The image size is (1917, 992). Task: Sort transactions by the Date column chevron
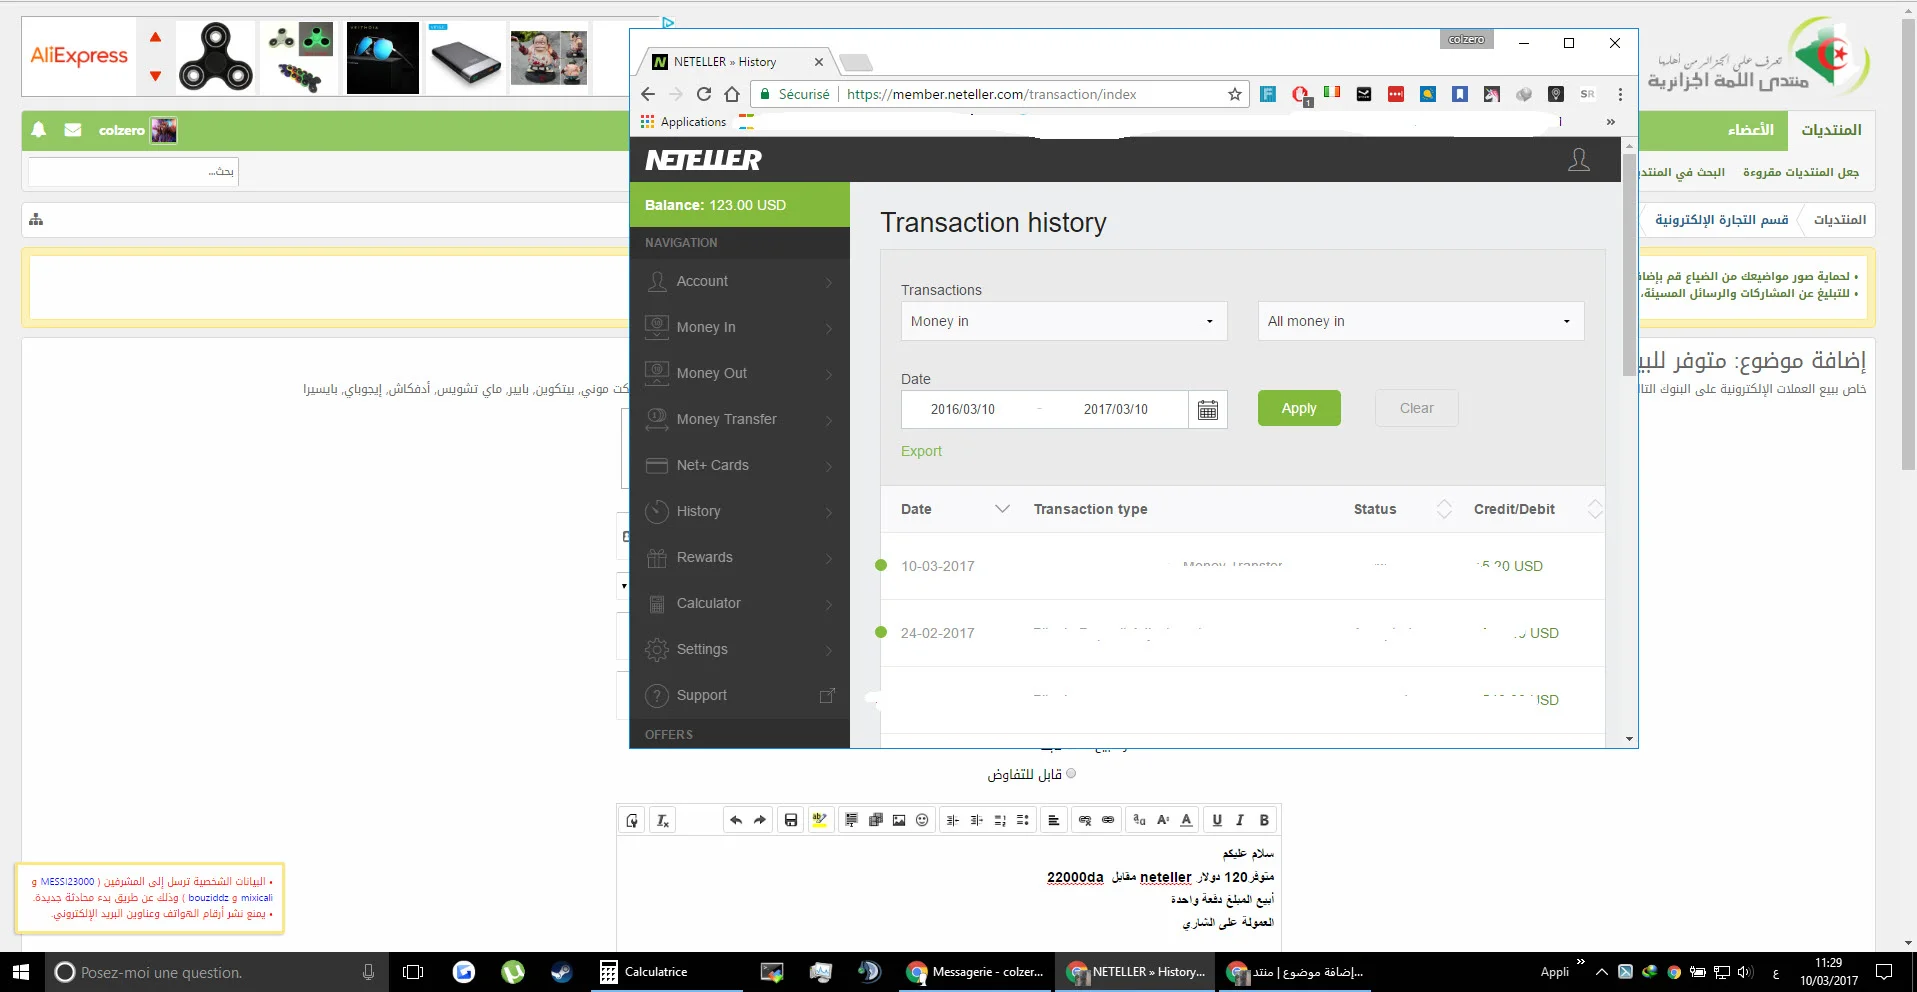1002,509
